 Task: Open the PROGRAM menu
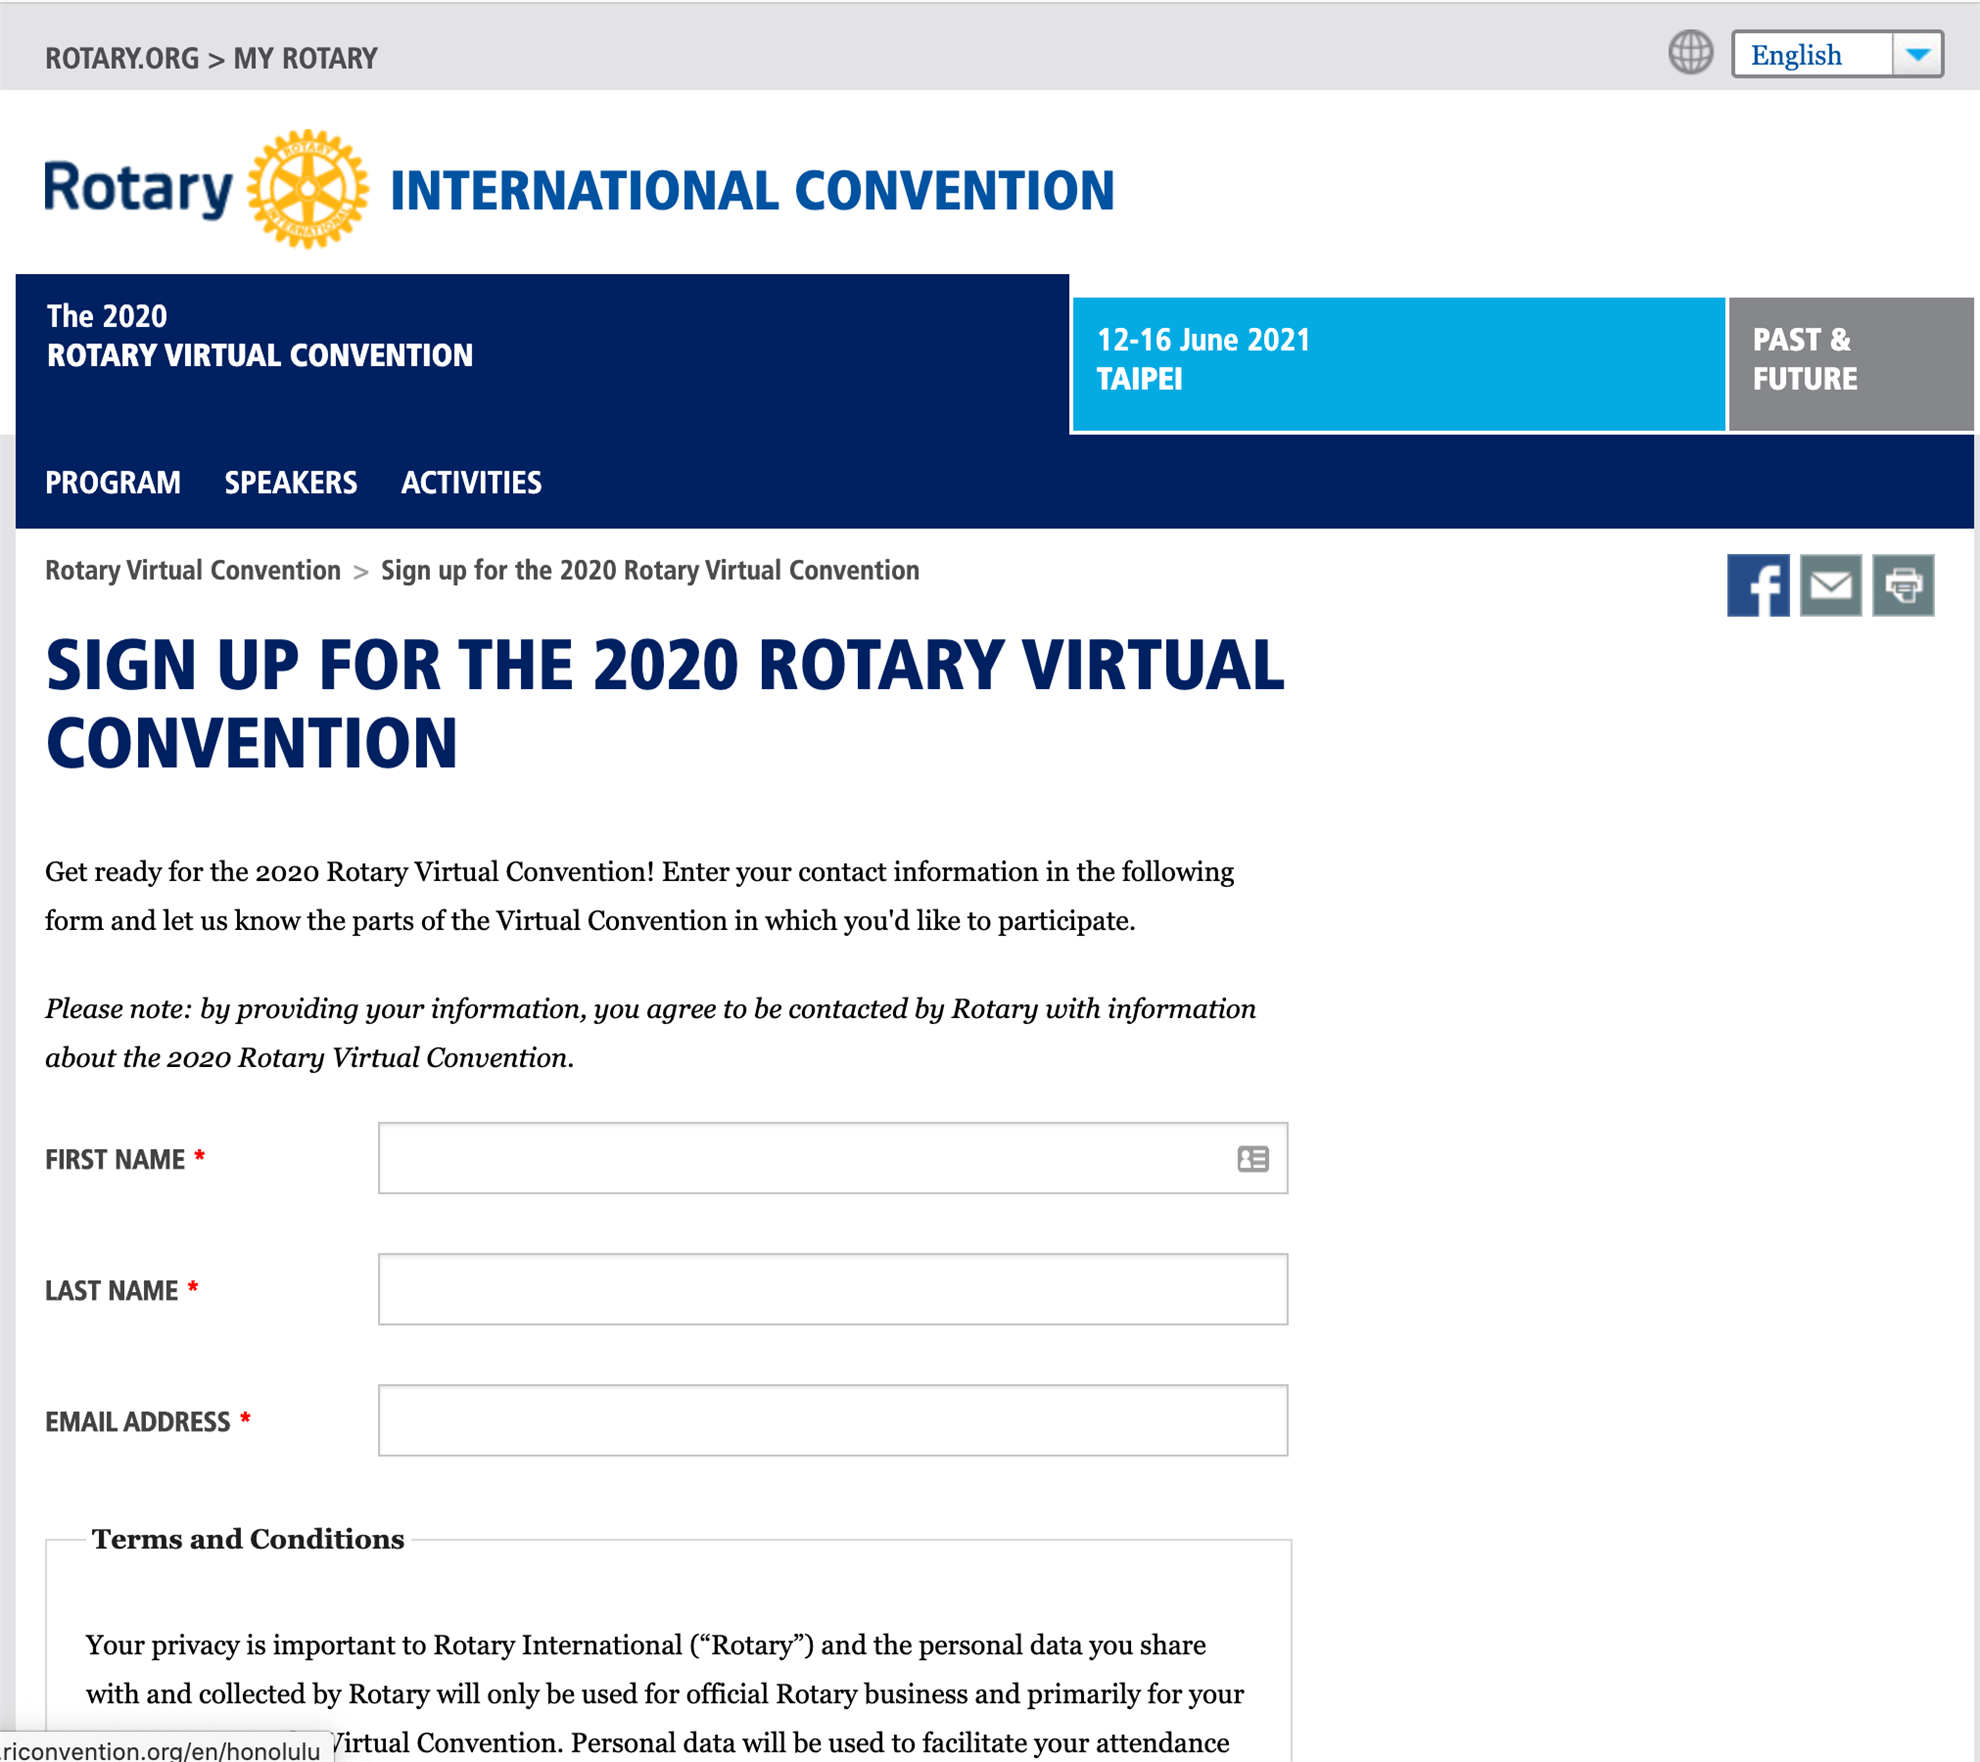click(x=113, y=483)
